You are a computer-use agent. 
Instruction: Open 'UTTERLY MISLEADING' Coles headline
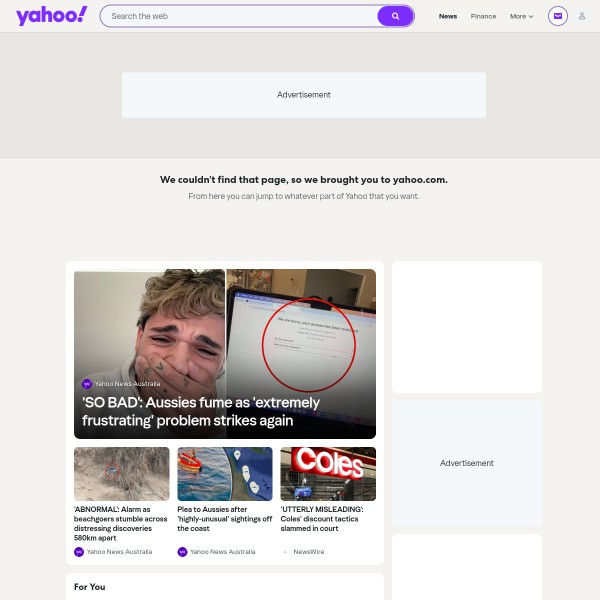(322, 518)
